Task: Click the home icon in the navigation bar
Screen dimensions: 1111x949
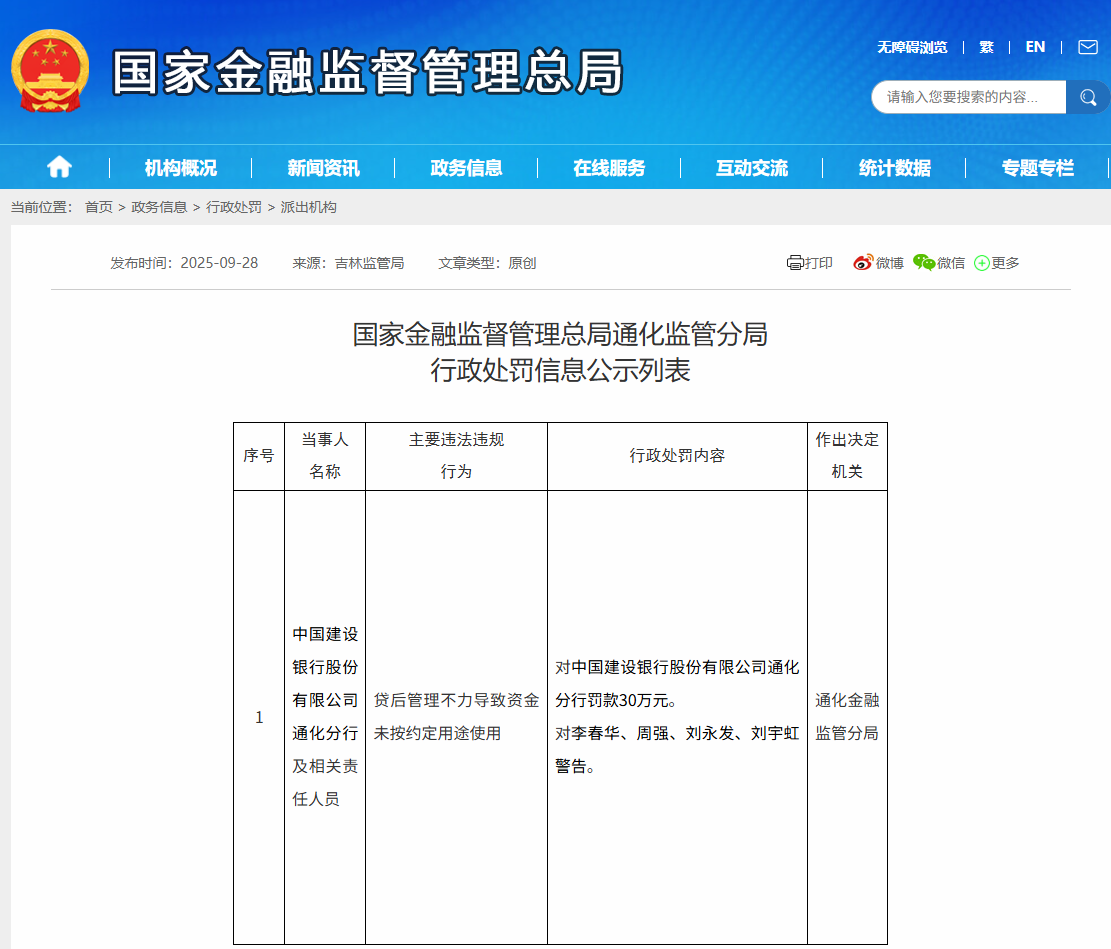Action: (59, 167)
